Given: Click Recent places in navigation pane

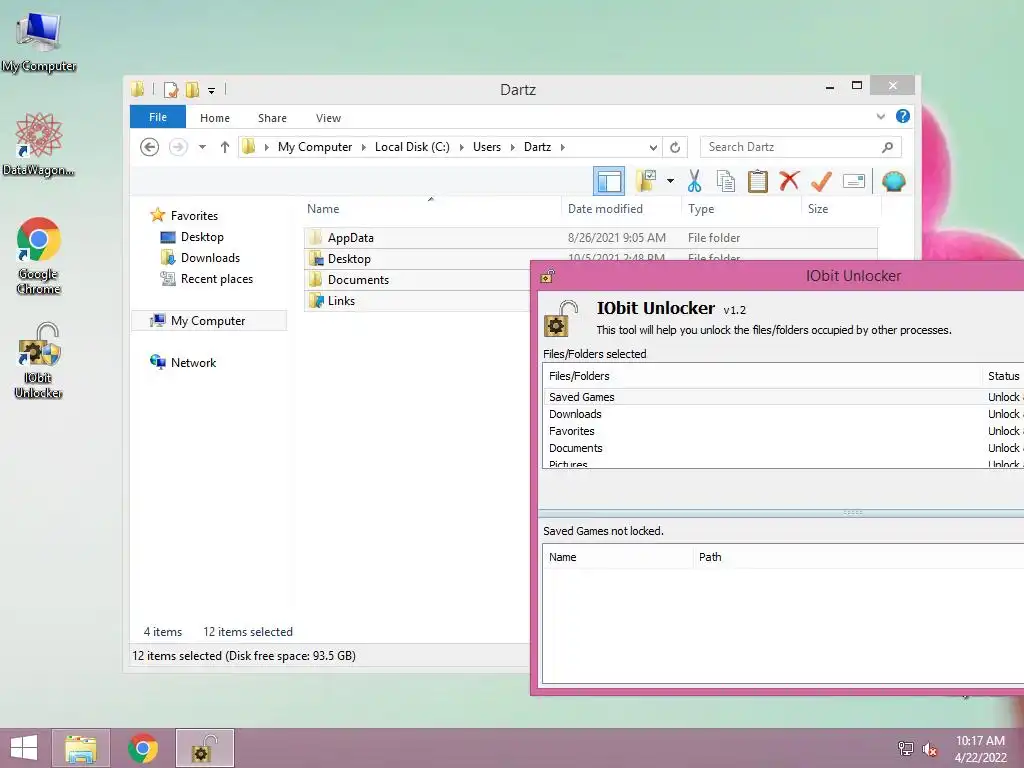Looking at the screenshot, I should [216, 279].
